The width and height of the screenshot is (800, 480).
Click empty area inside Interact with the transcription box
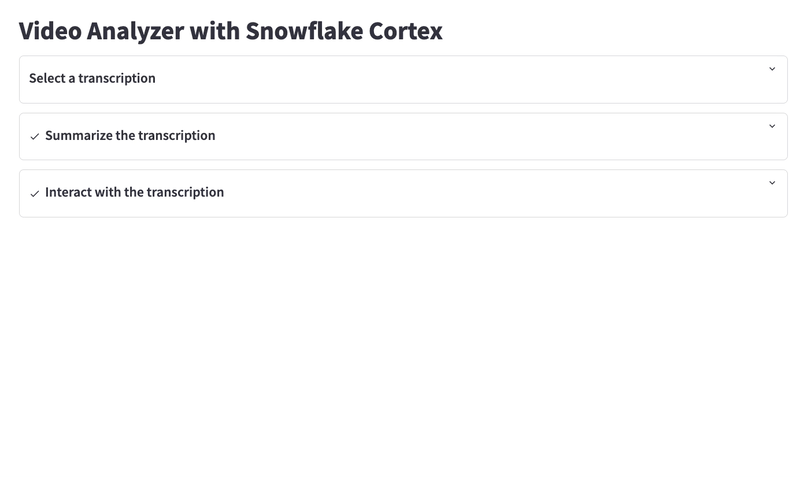coord(459,193)
